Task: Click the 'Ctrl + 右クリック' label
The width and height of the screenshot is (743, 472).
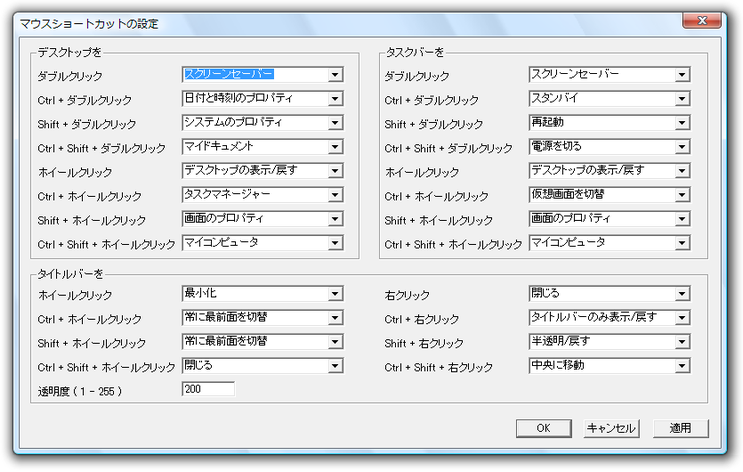Action: (x=422, y=319)
